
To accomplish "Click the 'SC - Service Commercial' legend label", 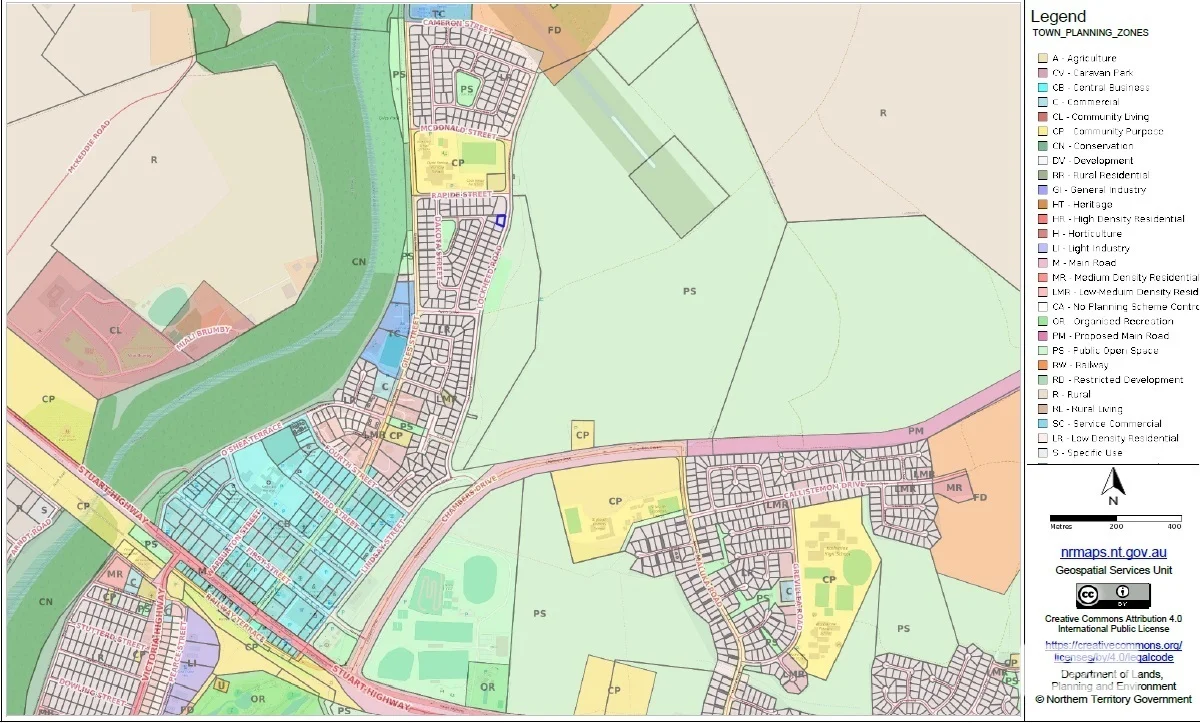I will 1108,424.
